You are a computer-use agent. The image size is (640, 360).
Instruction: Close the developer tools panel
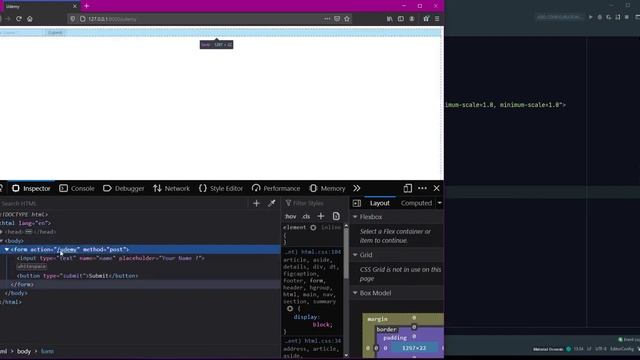click(437, 188)
